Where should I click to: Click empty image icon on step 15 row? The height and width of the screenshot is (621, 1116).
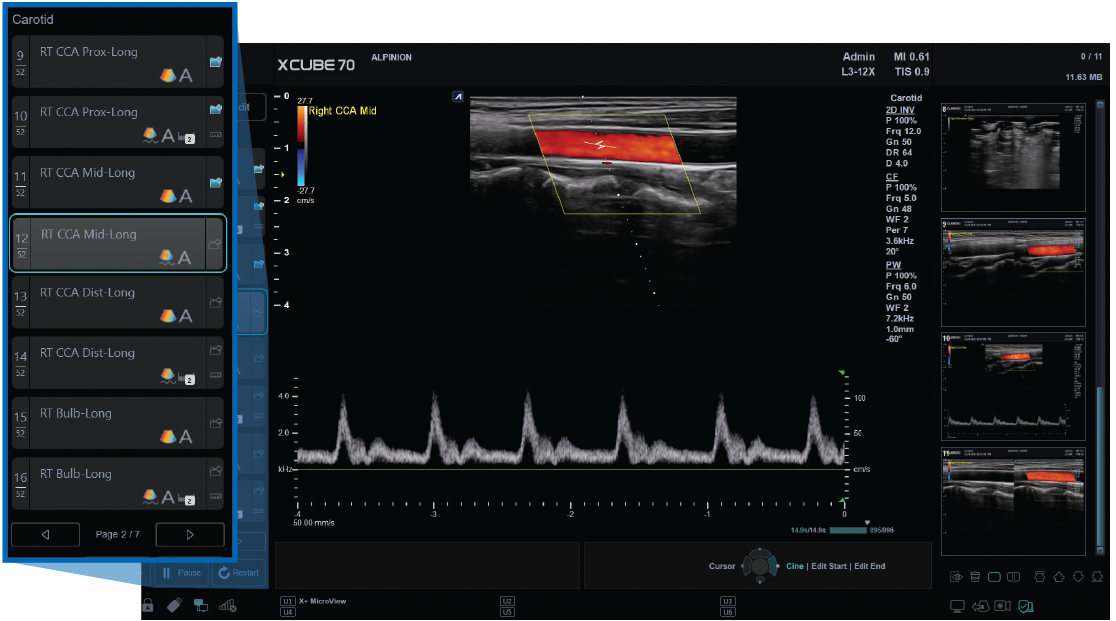click(216, 423)
